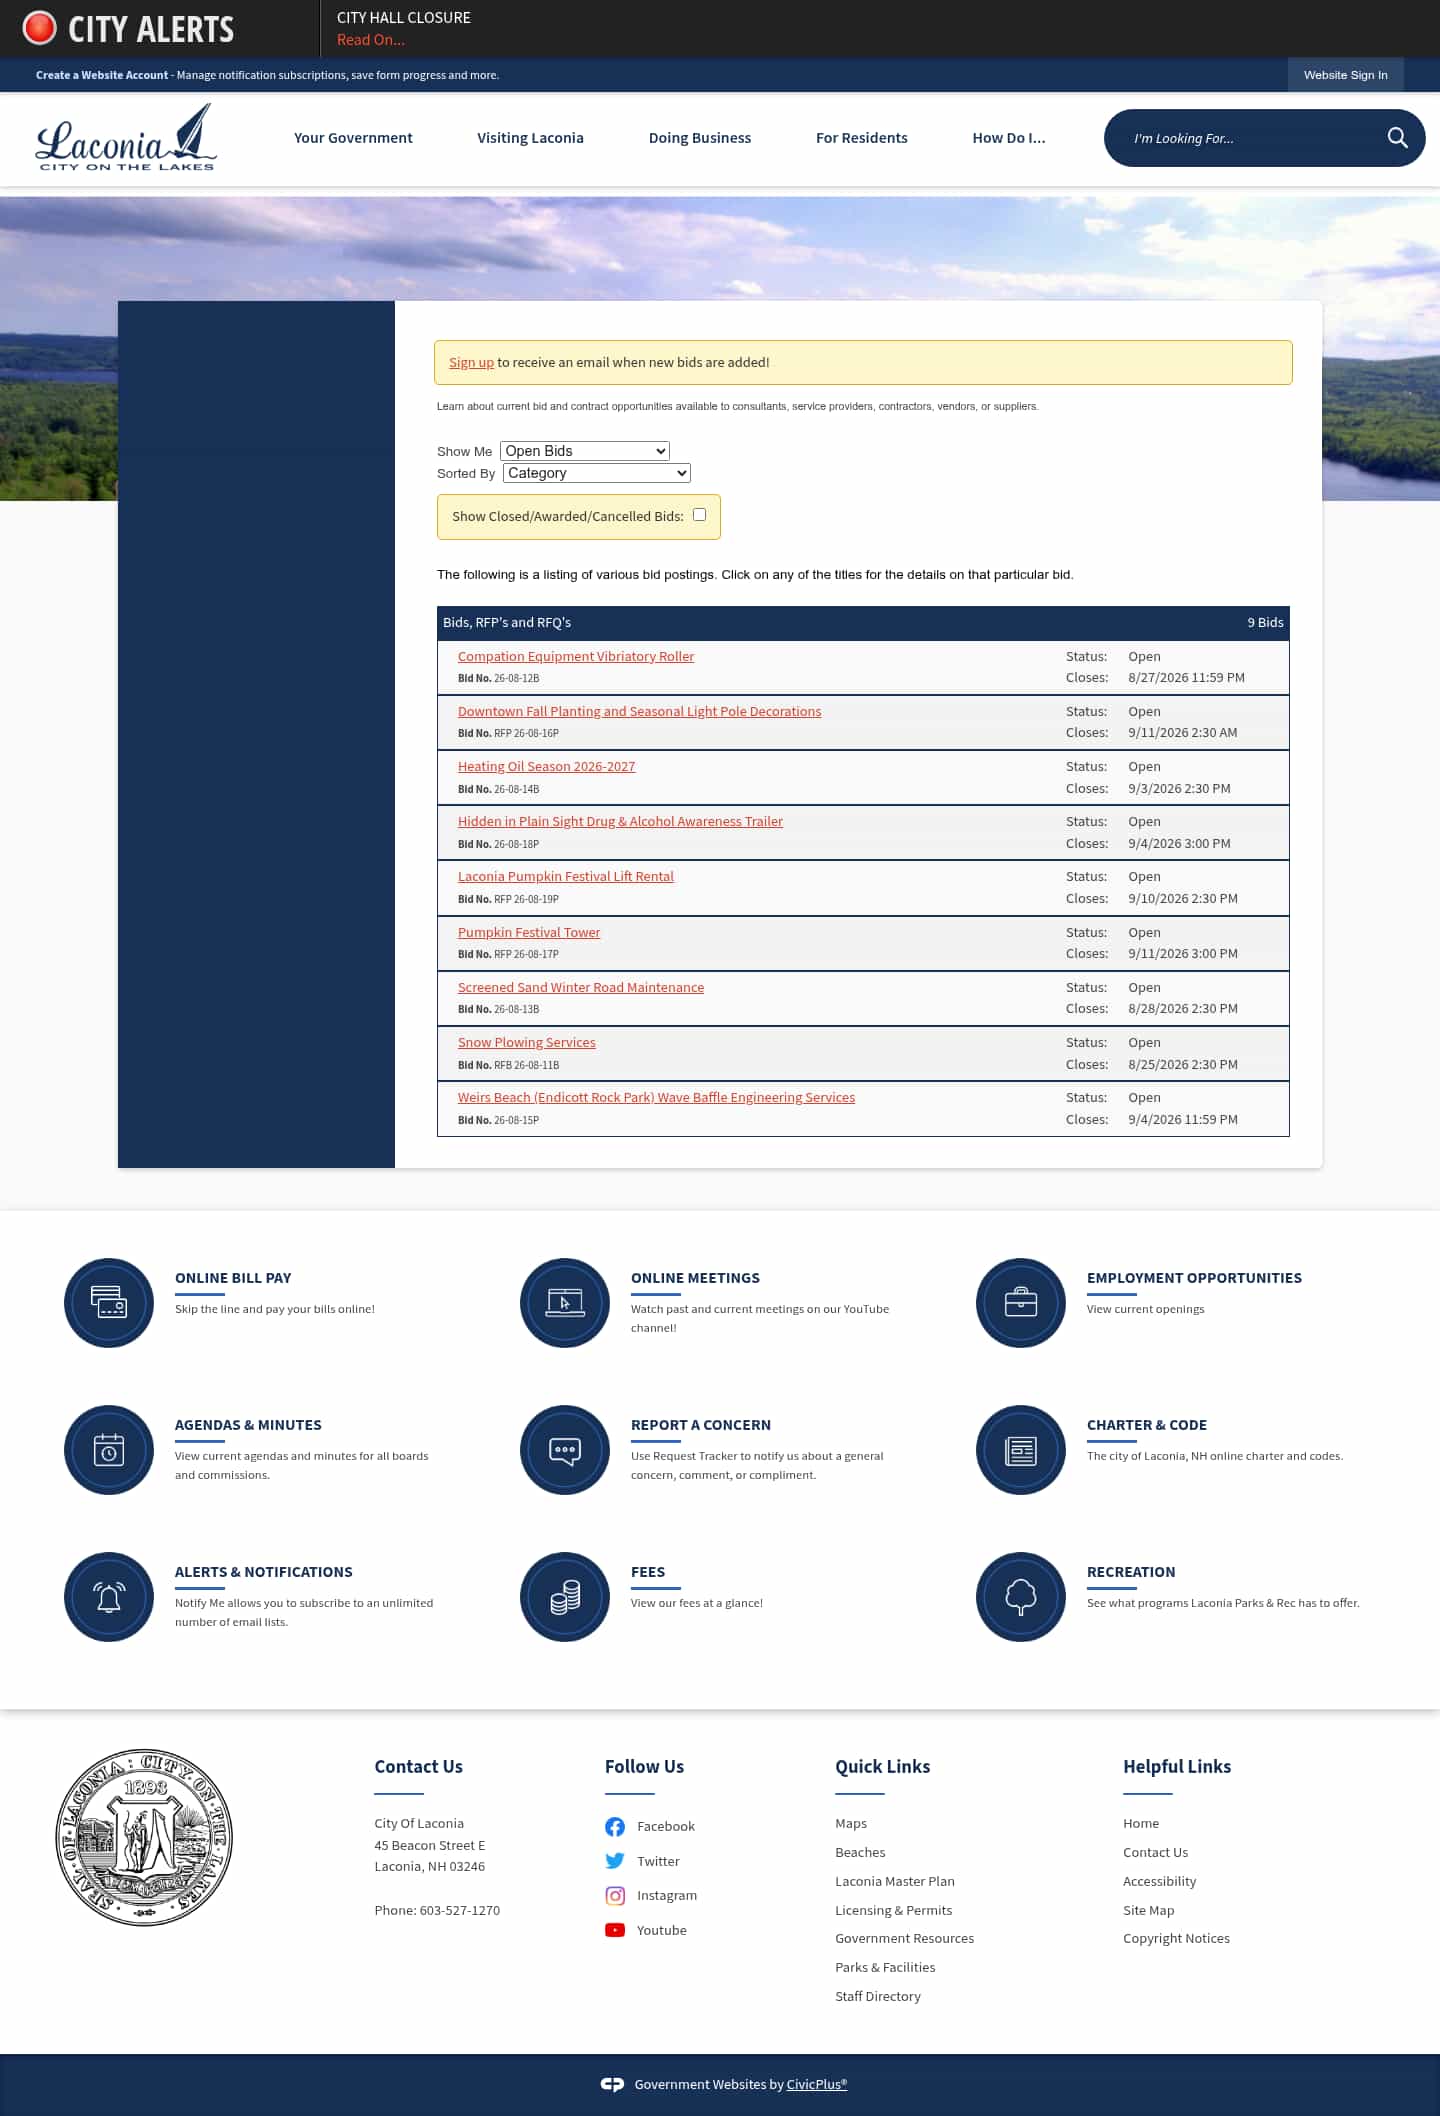The image size is (1440, 2116).
Task: Open Hidden in Plain Sight Trailer bid
Action: point(620,821)
